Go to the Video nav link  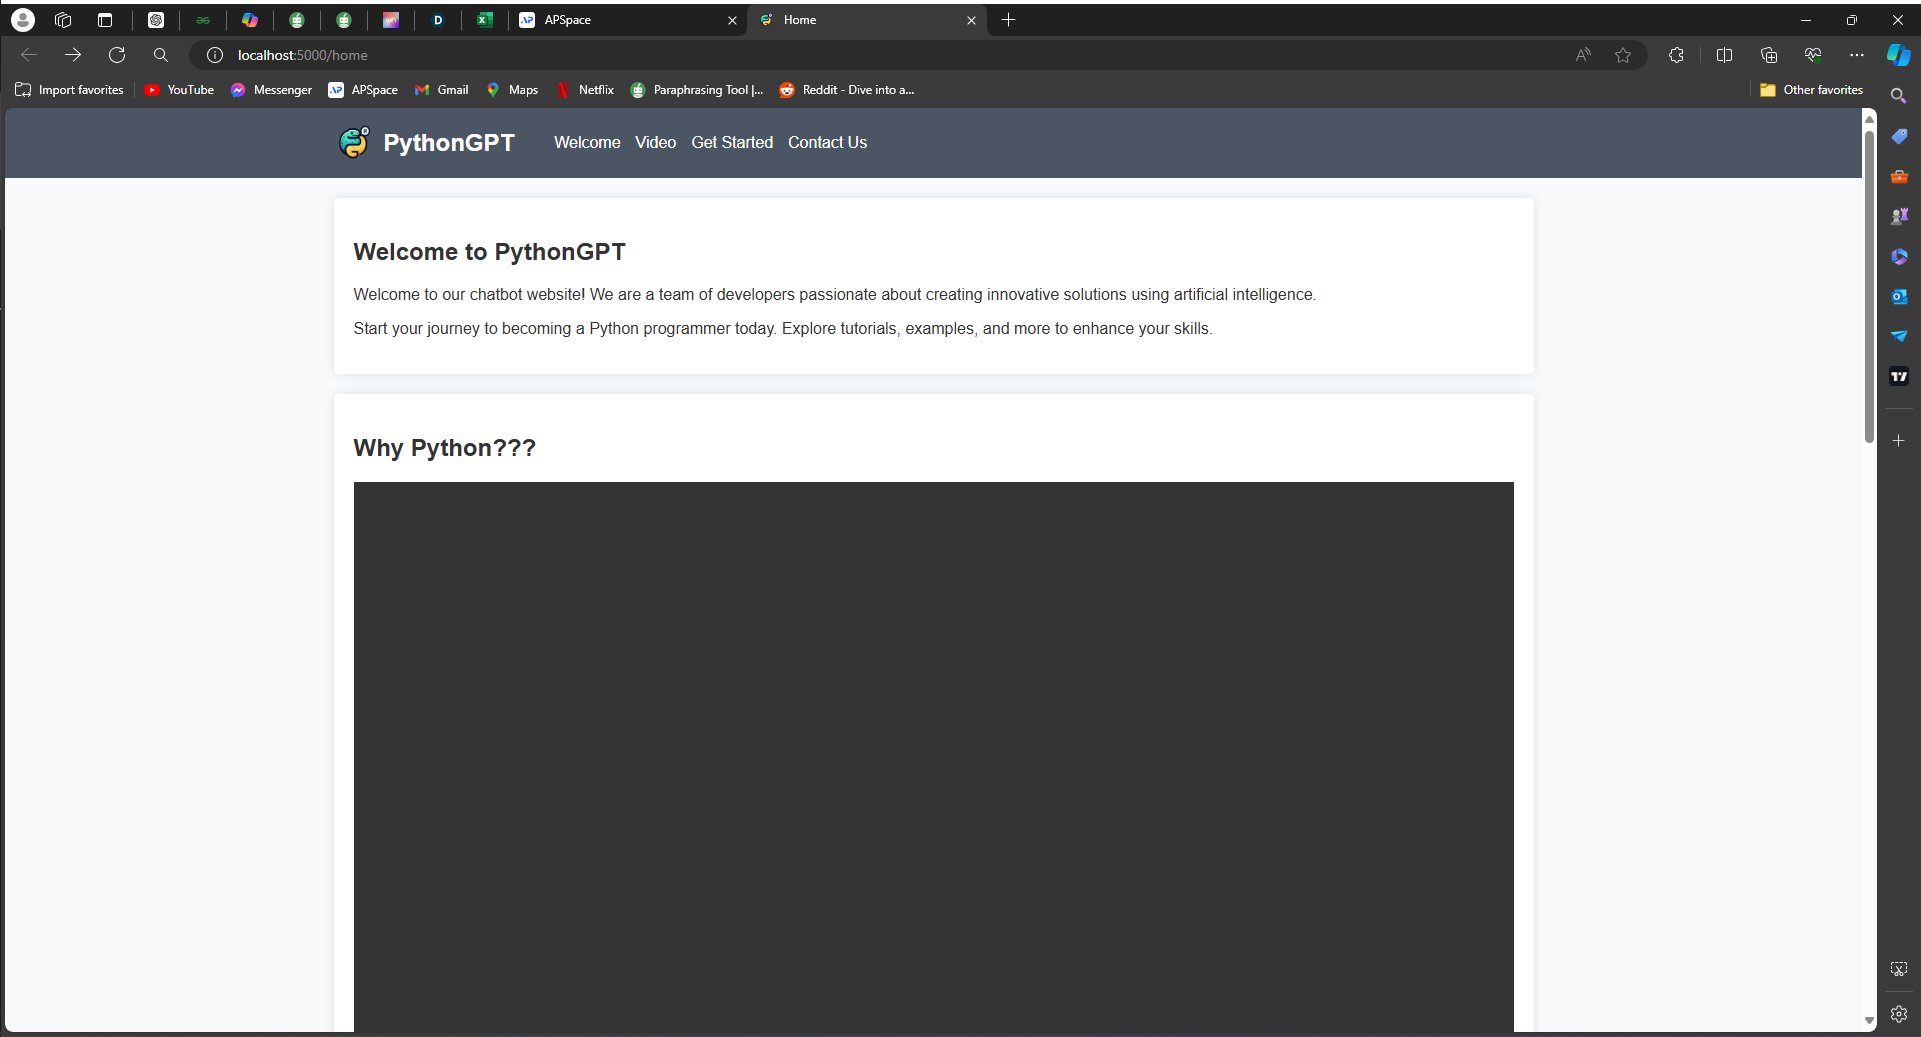tap(655, 143)
